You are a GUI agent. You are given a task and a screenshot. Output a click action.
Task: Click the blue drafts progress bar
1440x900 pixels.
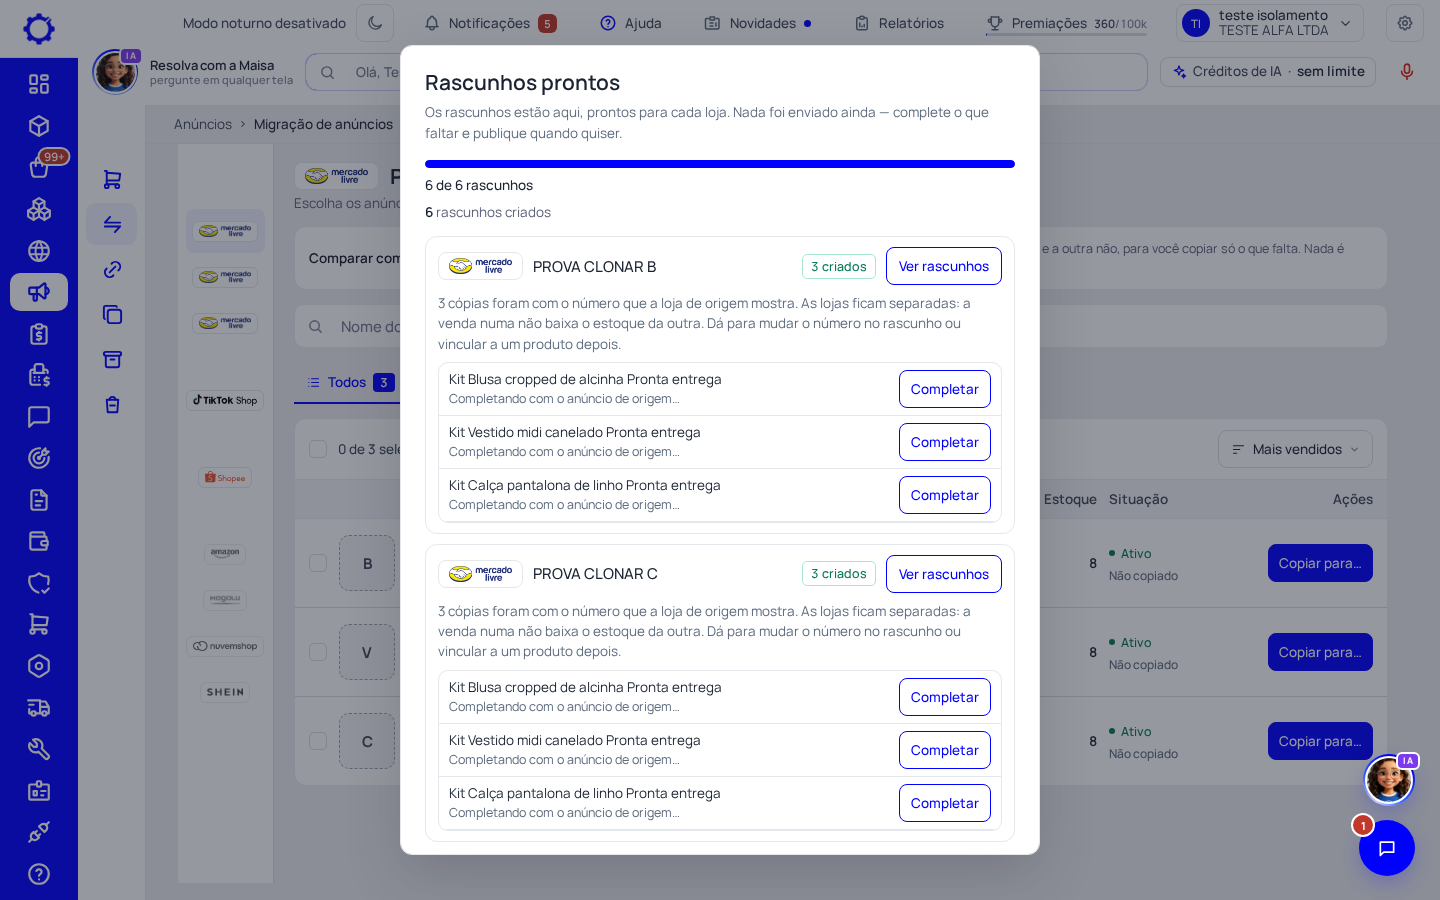coord(720,164)
